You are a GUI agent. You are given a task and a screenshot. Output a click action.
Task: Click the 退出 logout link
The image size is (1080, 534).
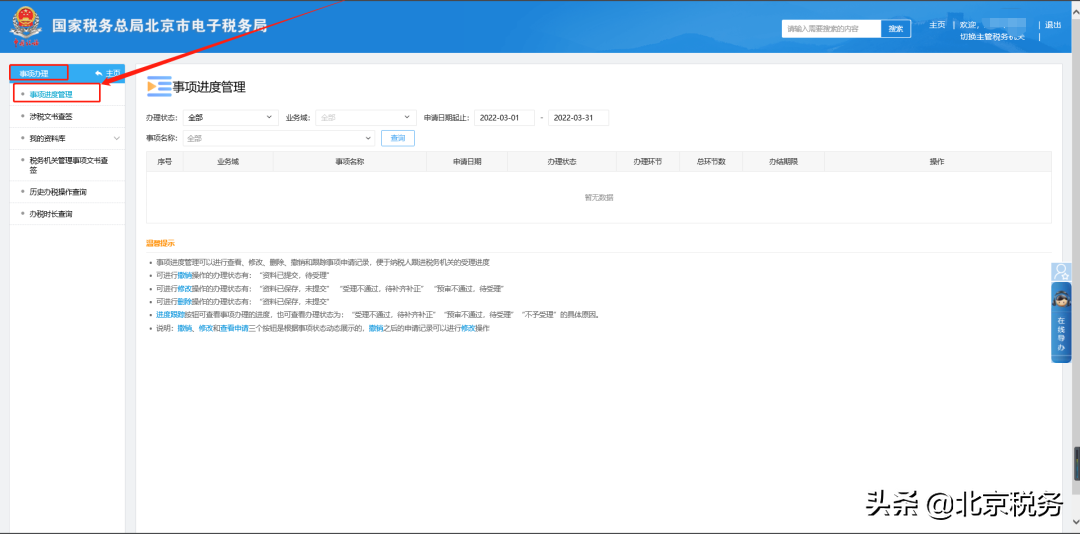[1053, 25]
